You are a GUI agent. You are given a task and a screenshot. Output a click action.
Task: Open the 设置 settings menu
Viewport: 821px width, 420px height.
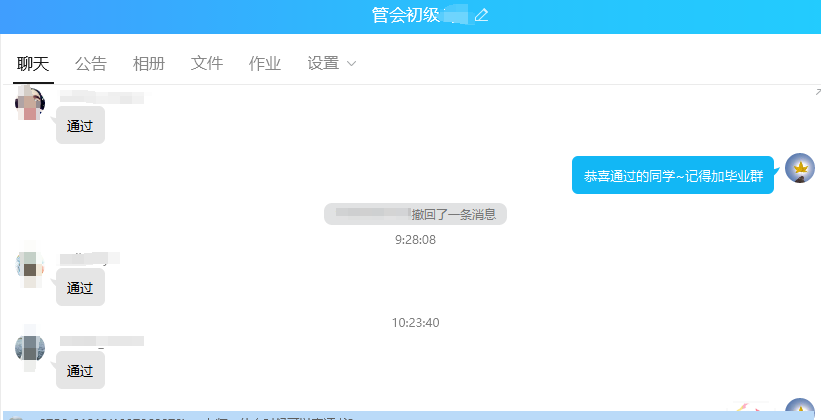tap(323, 64)
